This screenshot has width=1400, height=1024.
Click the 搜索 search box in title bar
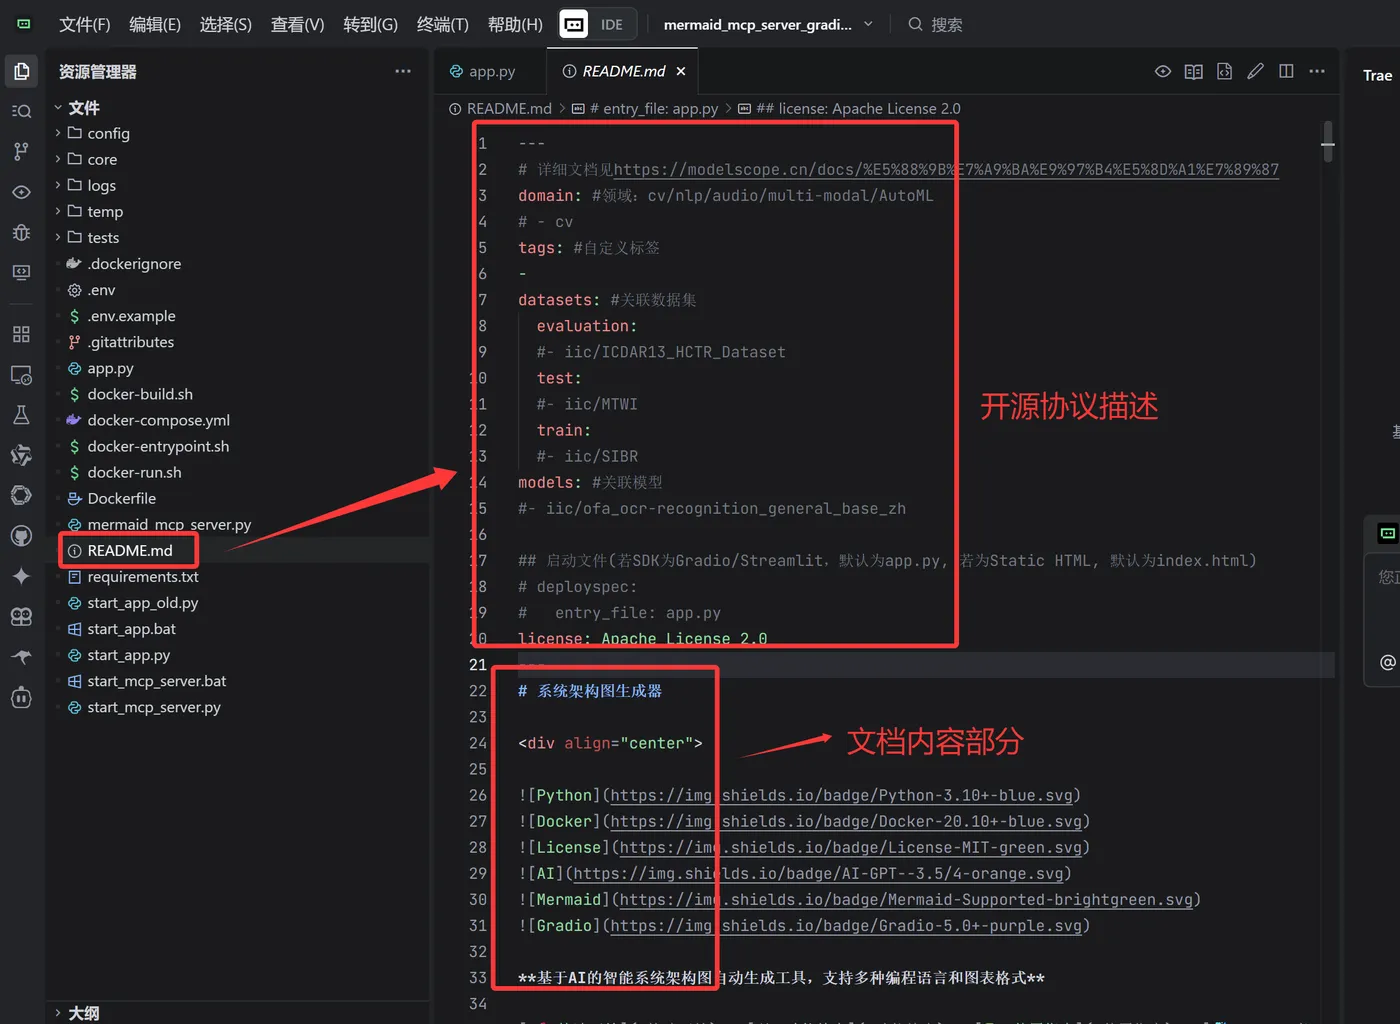935,24
